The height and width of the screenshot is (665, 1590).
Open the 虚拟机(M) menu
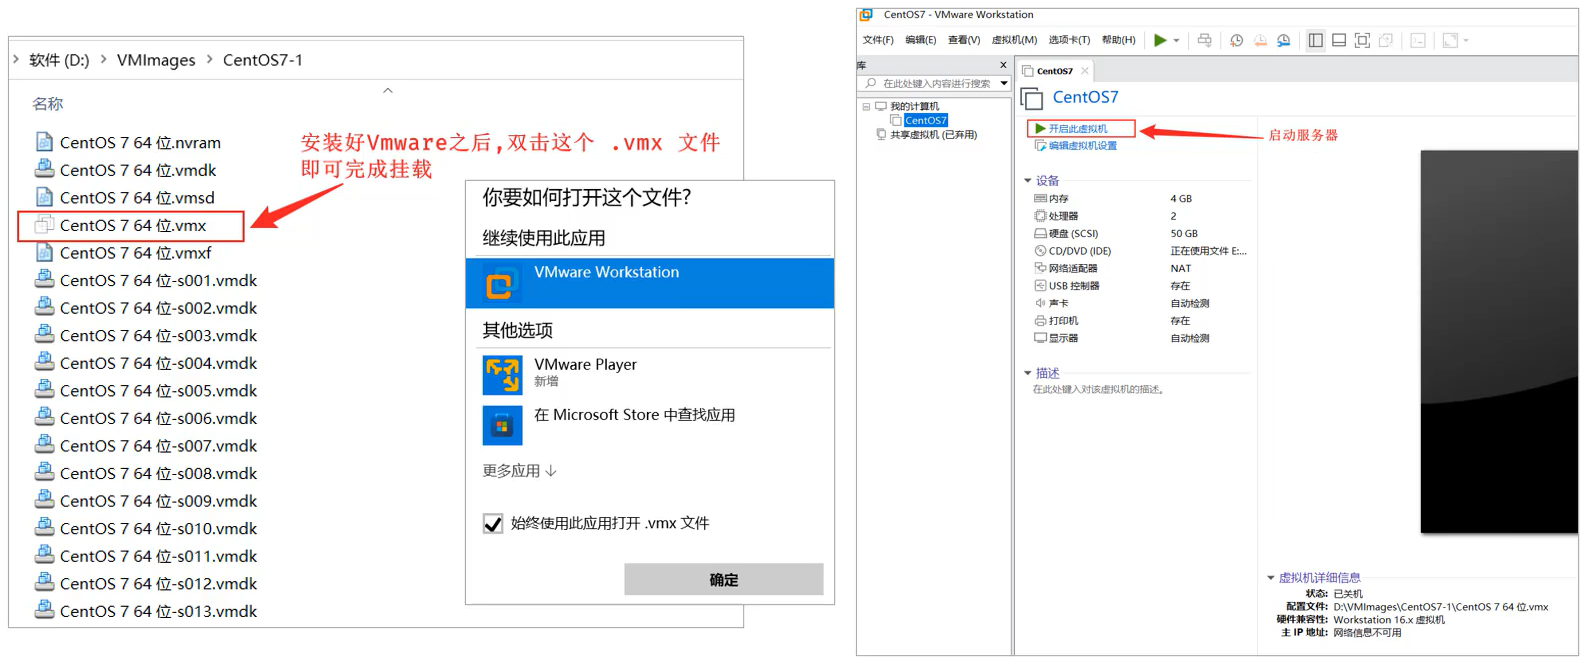[x=1013, y=40]
